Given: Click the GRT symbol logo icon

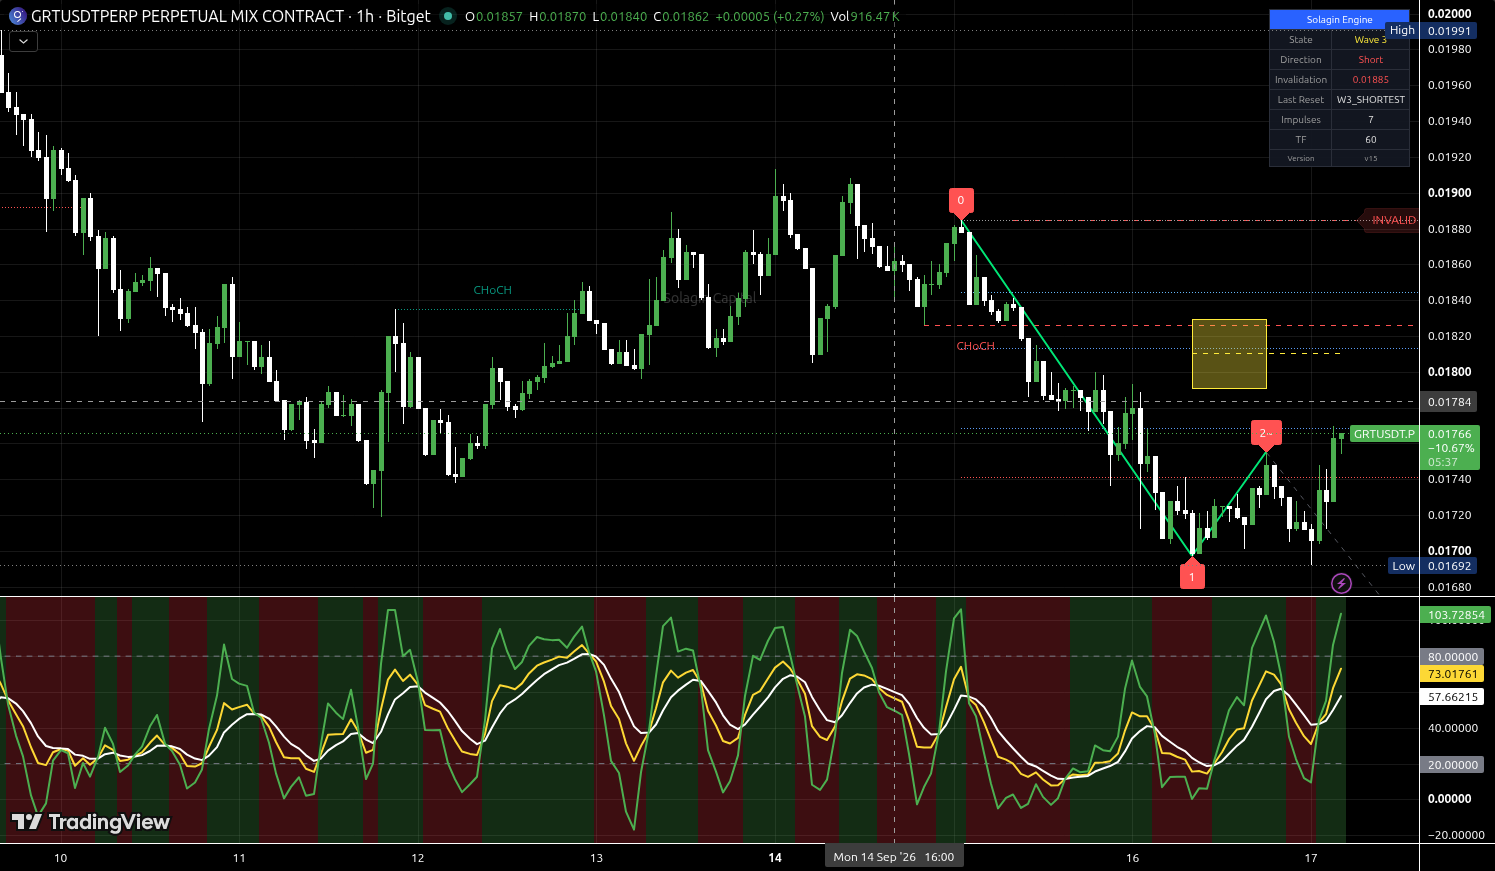Looking at the screenshot, I should pyautogui.click(x=16, y=16).
